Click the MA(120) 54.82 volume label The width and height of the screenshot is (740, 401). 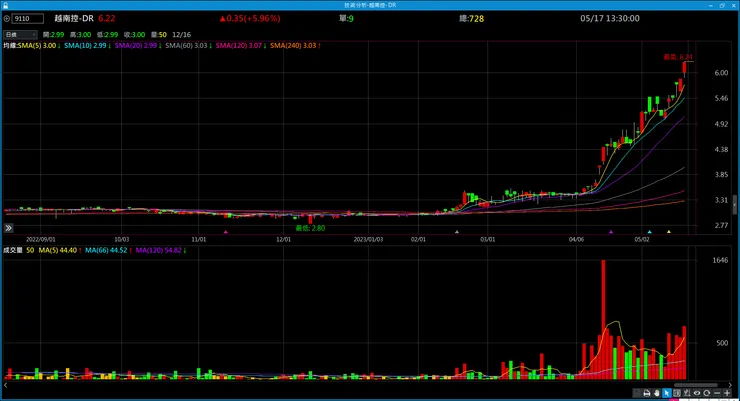coord(161,251)
